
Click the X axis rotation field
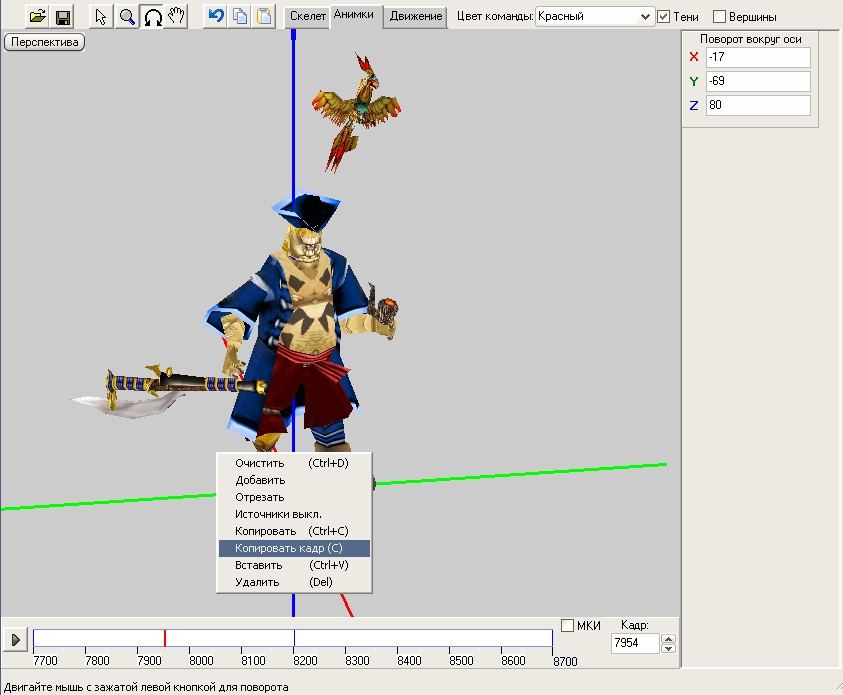(757, 57)
